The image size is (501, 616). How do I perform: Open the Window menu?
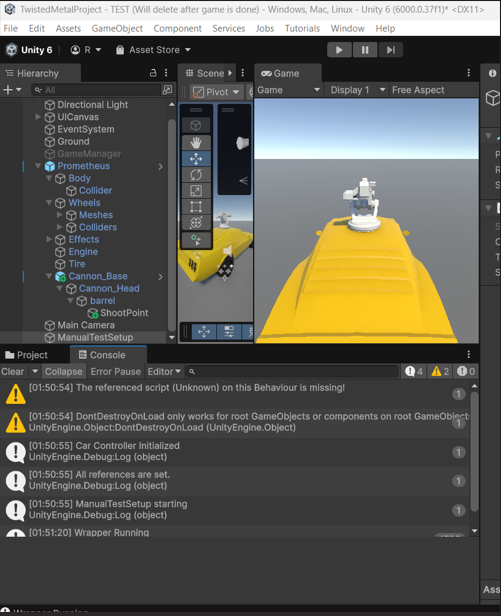click(348, 28)
